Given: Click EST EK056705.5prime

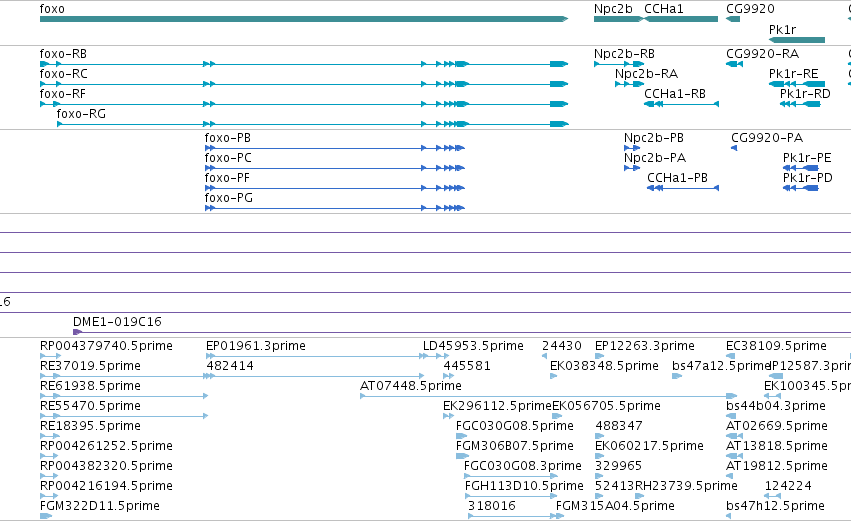Looking at the screenshot, I should click(x=606, y=406).
